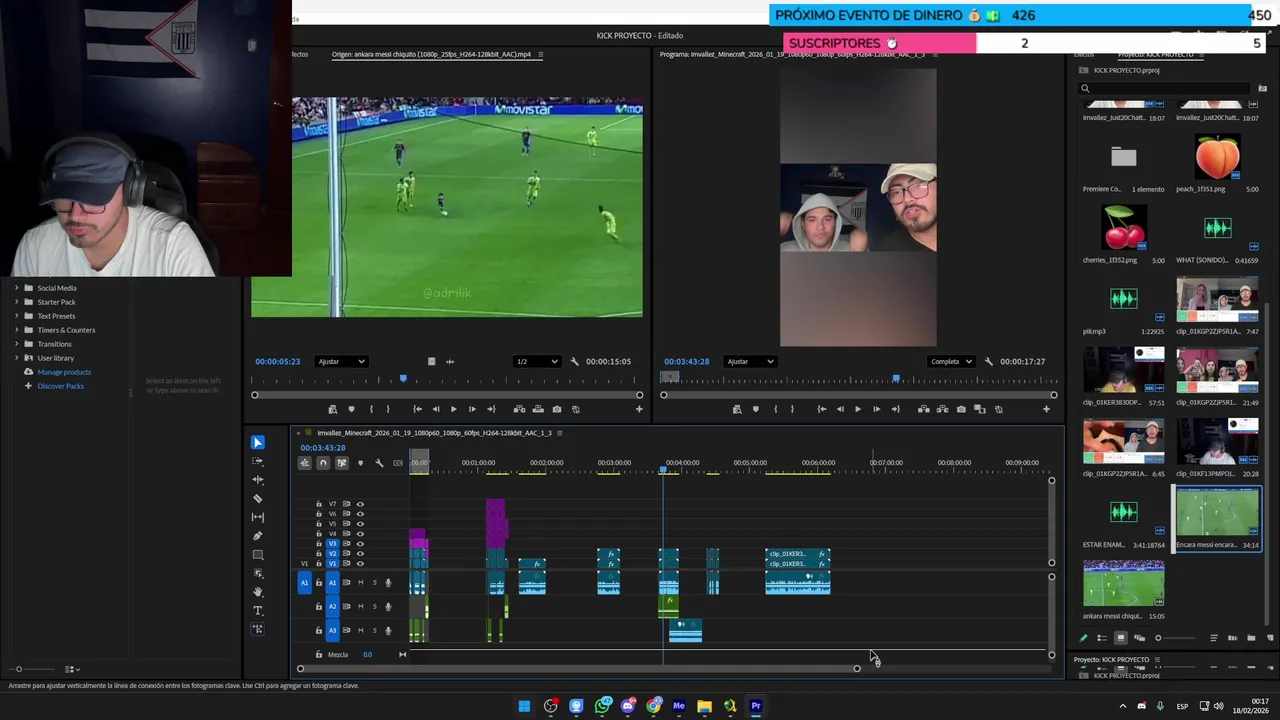Image resolution: width=1280 pixels, height=720 pixels.
Task: Open timeline sequence panel menu
Action: 560,433
